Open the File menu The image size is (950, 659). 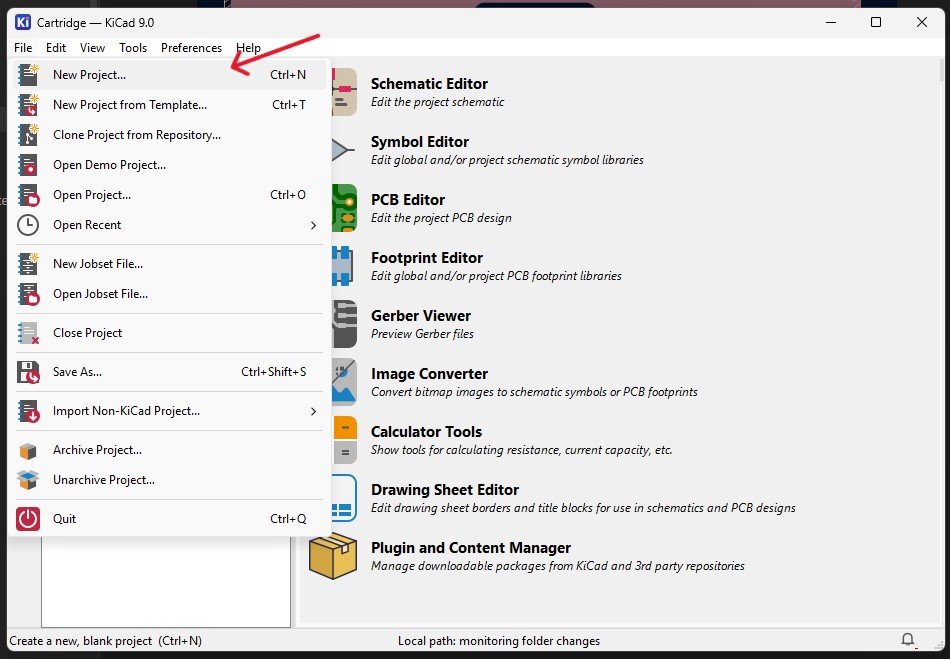point(23,48)
